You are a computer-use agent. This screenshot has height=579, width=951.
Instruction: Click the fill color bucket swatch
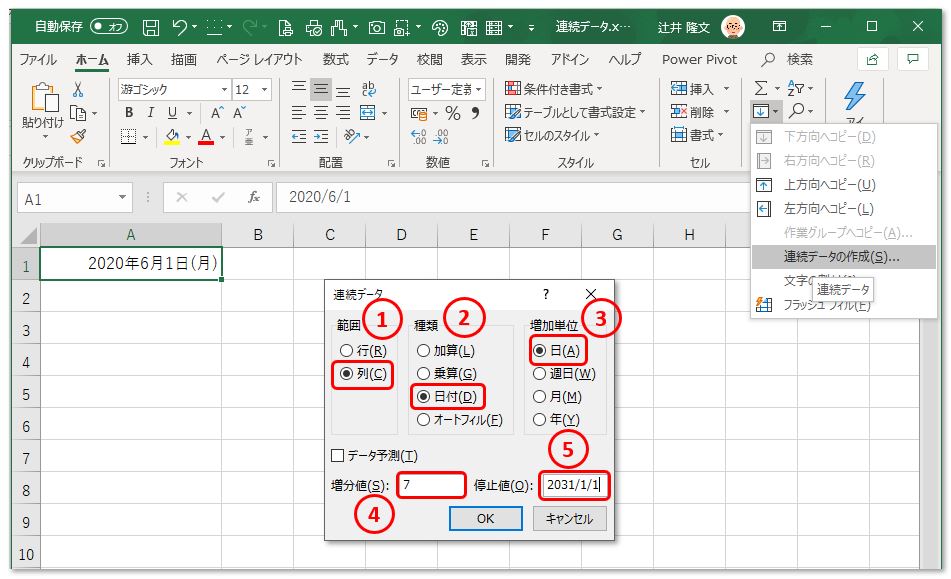click(x=172, y=137)
